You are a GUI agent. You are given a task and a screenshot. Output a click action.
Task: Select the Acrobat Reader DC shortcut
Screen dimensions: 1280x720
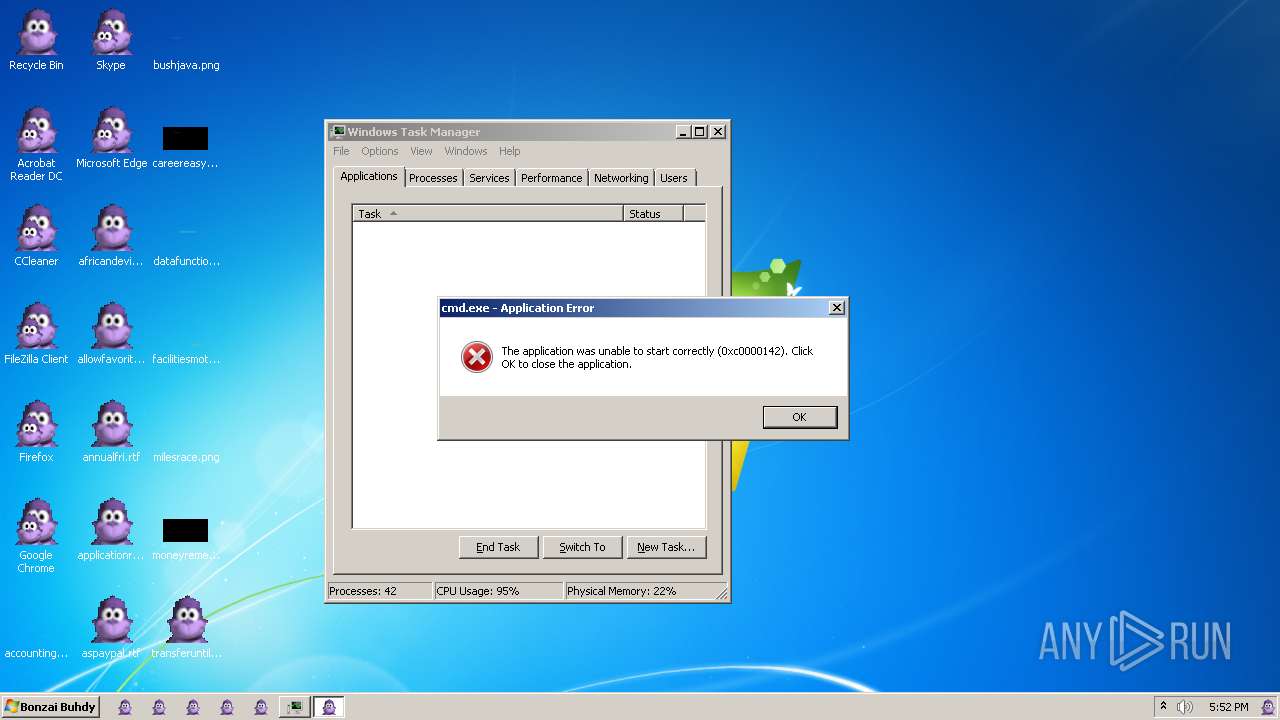36,145
